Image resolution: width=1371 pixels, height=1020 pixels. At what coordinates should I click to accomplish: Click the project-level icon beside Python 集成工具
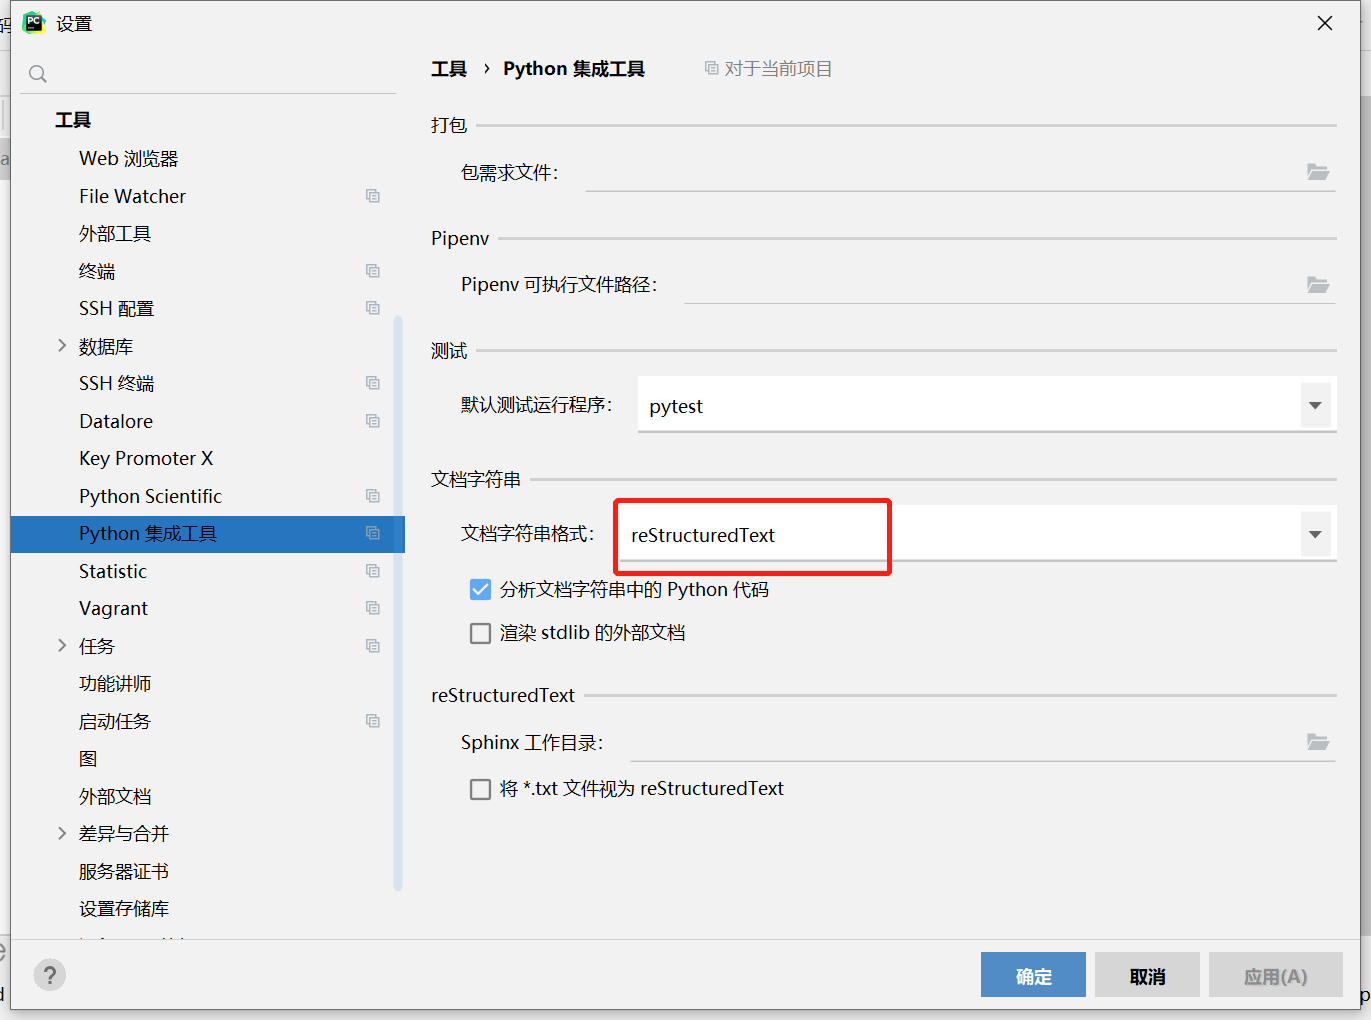[x=373, y=533]
